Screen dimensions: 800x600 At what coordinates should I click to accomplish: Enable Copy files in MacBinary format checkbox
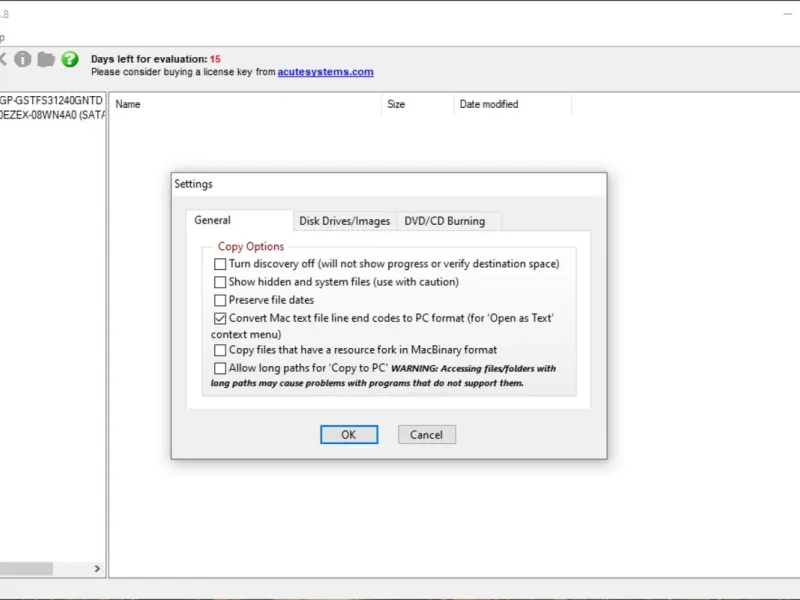pyautogui.click(x=220, y=350)
